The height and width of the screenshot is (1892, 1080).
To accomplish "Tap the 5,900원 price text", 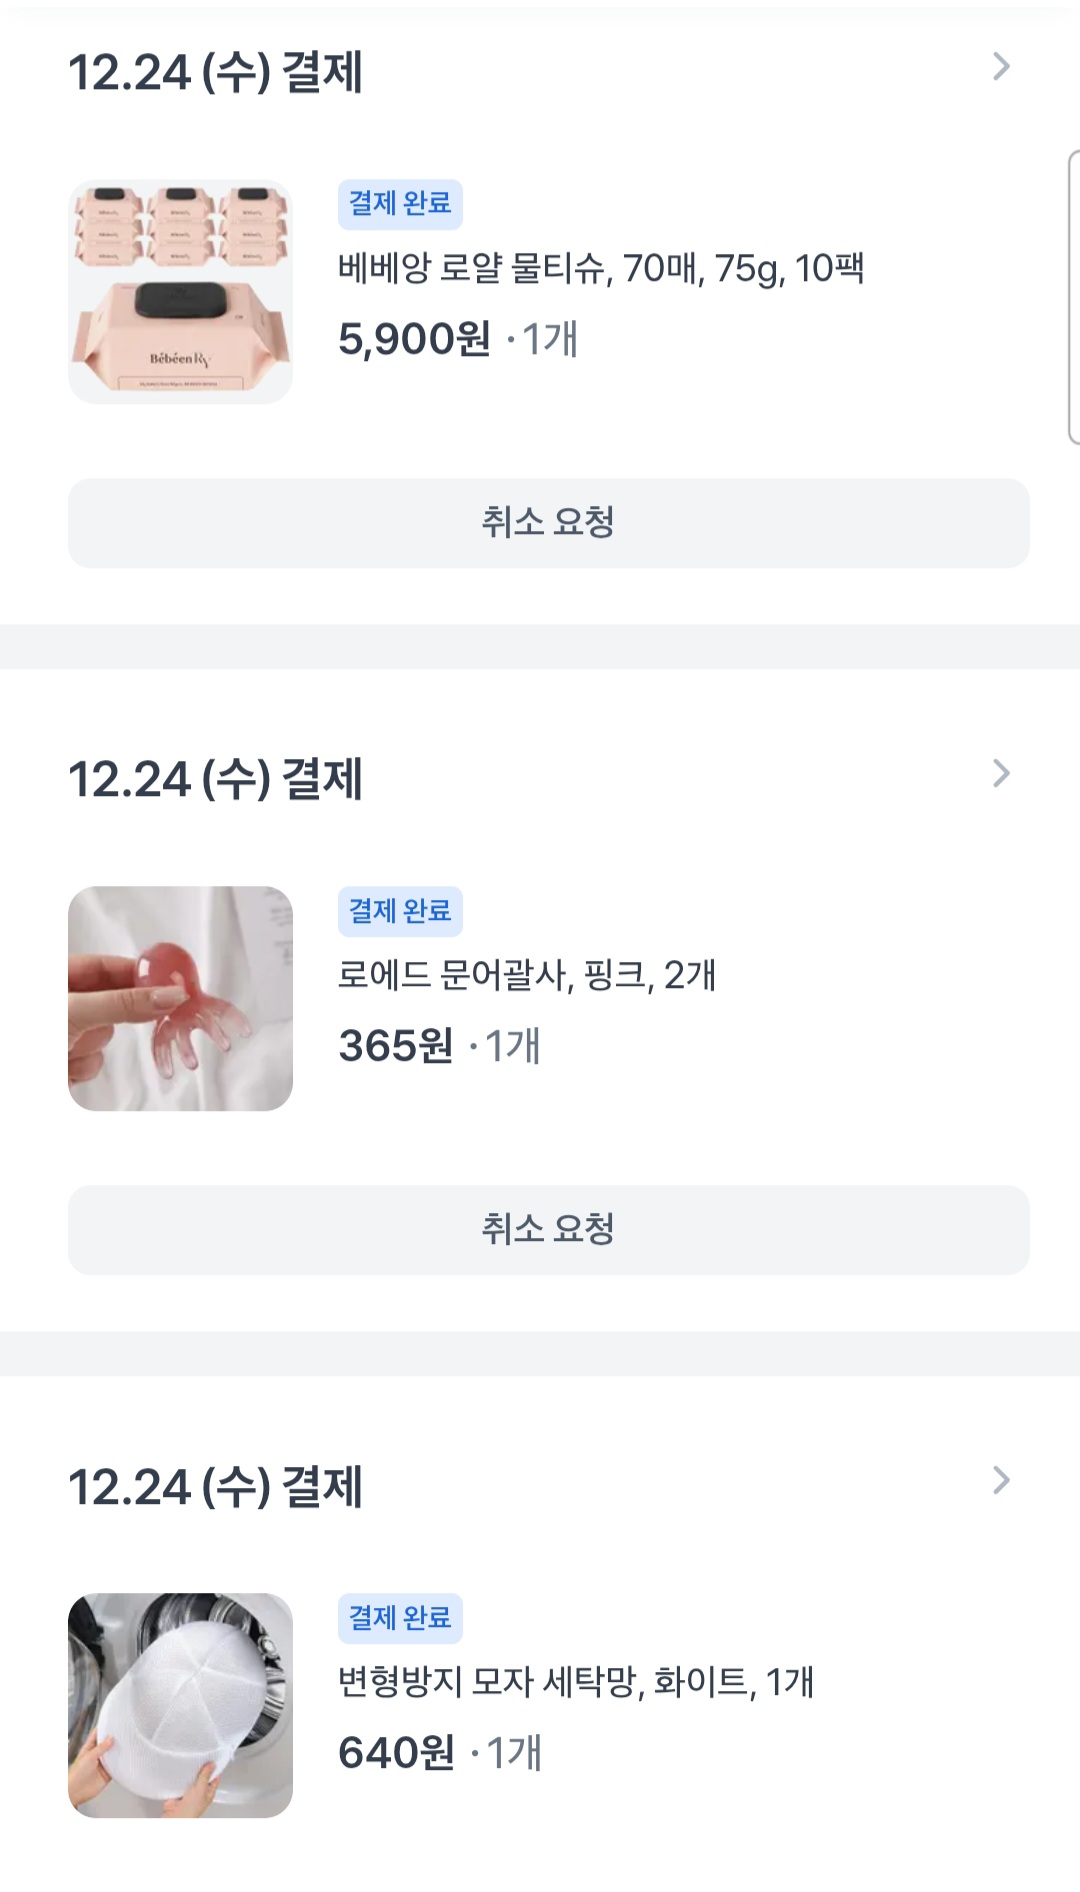I will 414,339.
